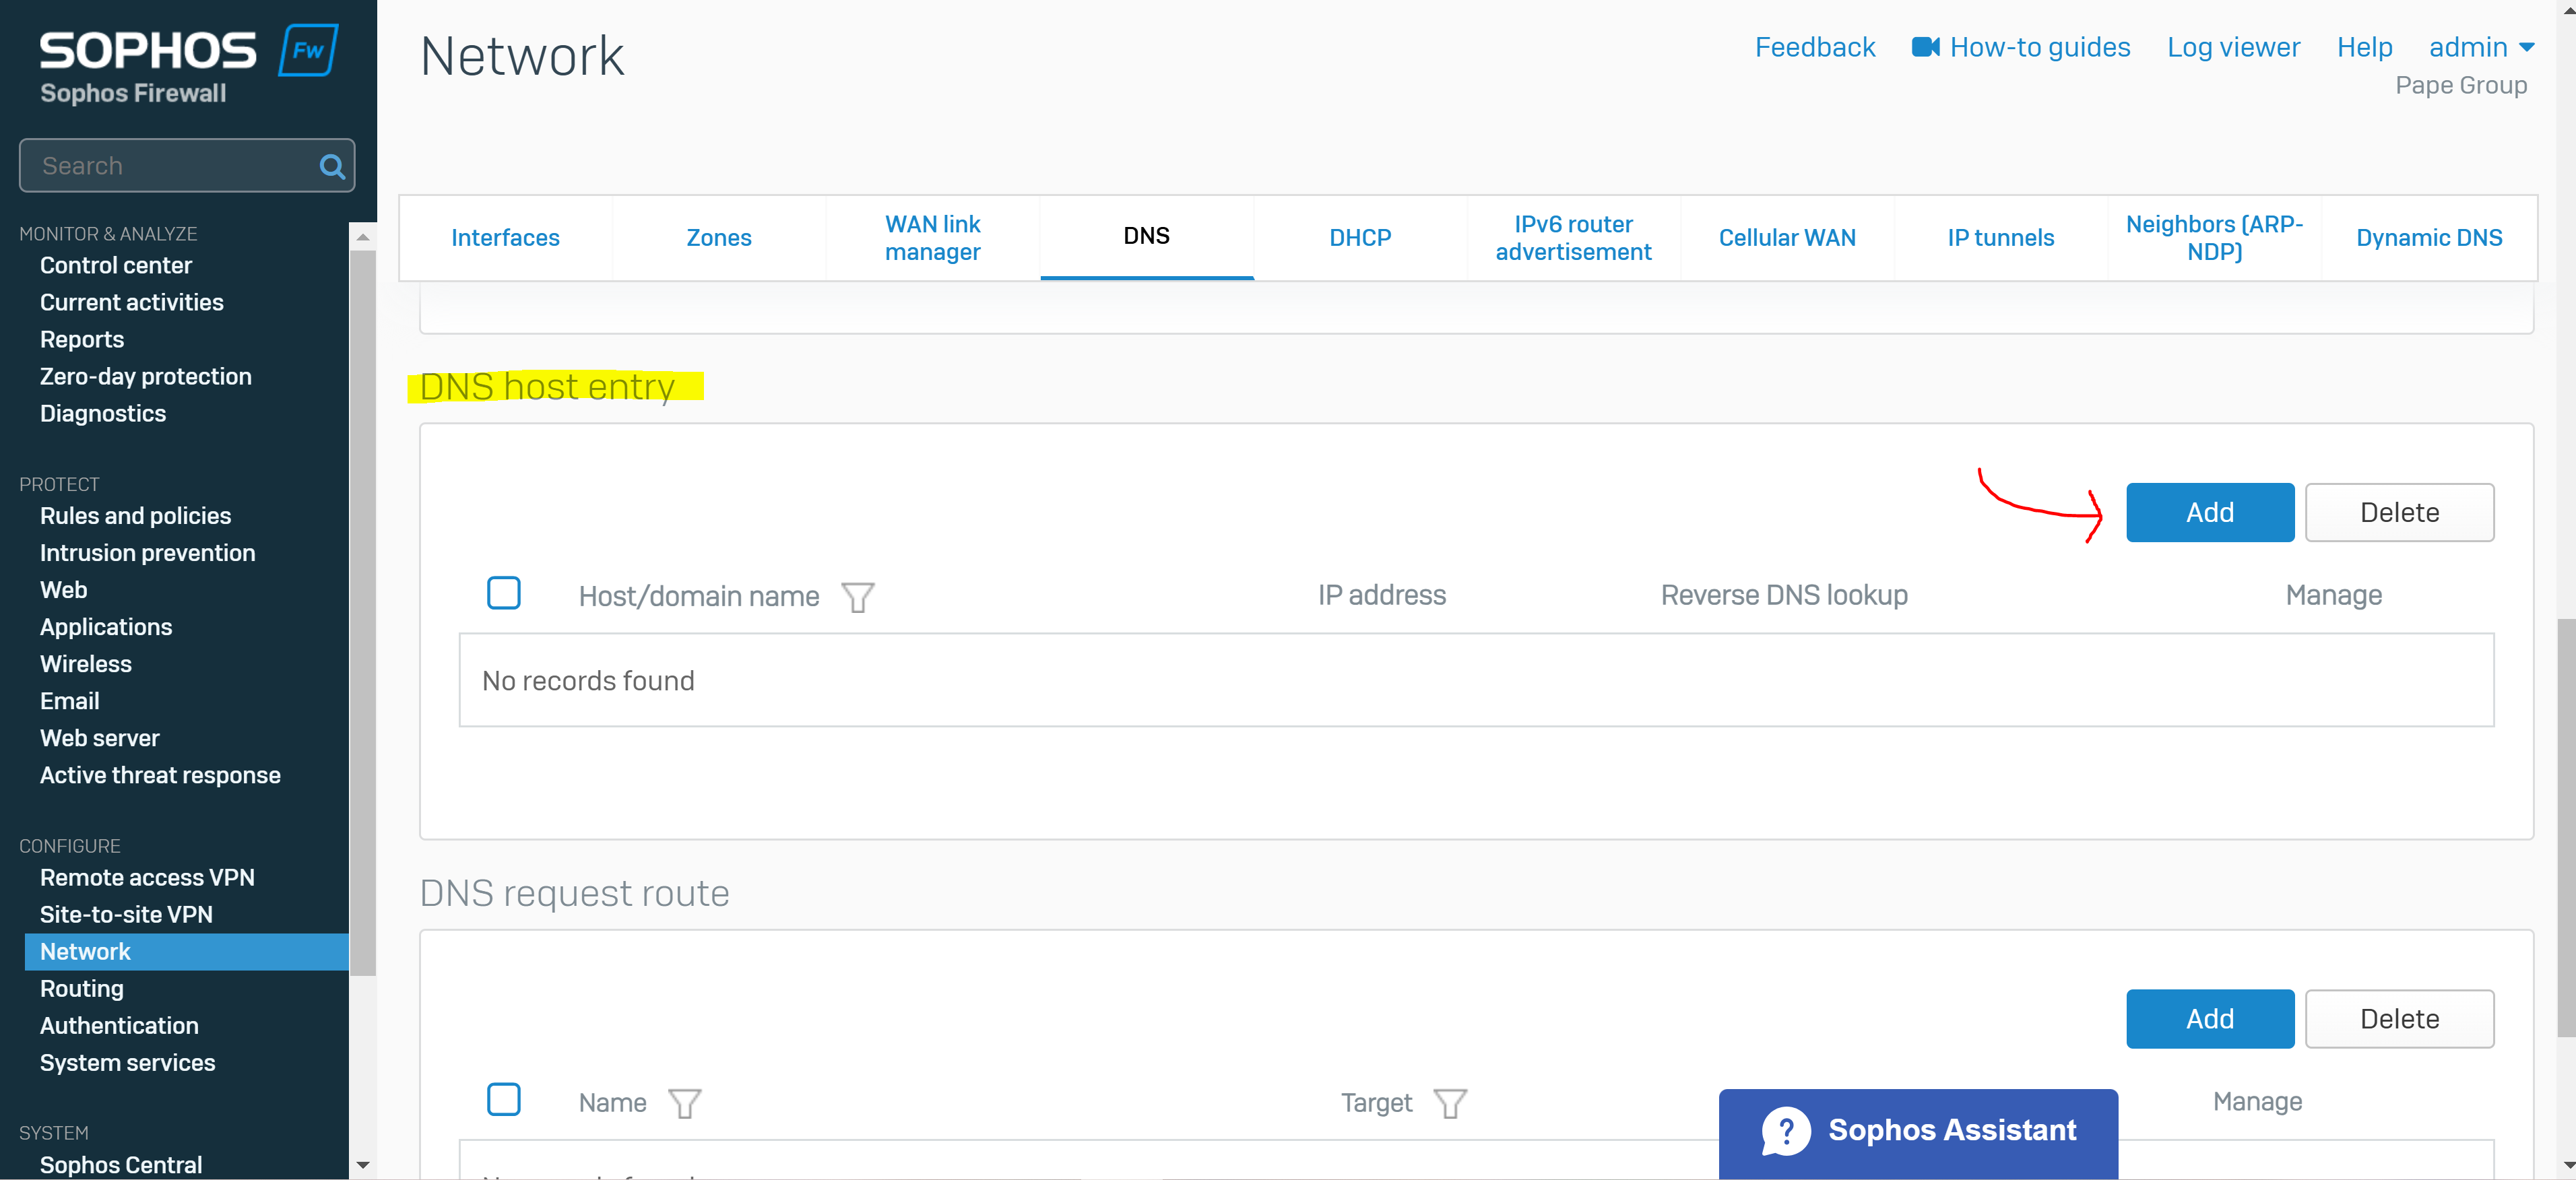Select the DNS tab
Image resolution: width=2576 pixels, height=1180 pixels.
[x=1146, y=237]
